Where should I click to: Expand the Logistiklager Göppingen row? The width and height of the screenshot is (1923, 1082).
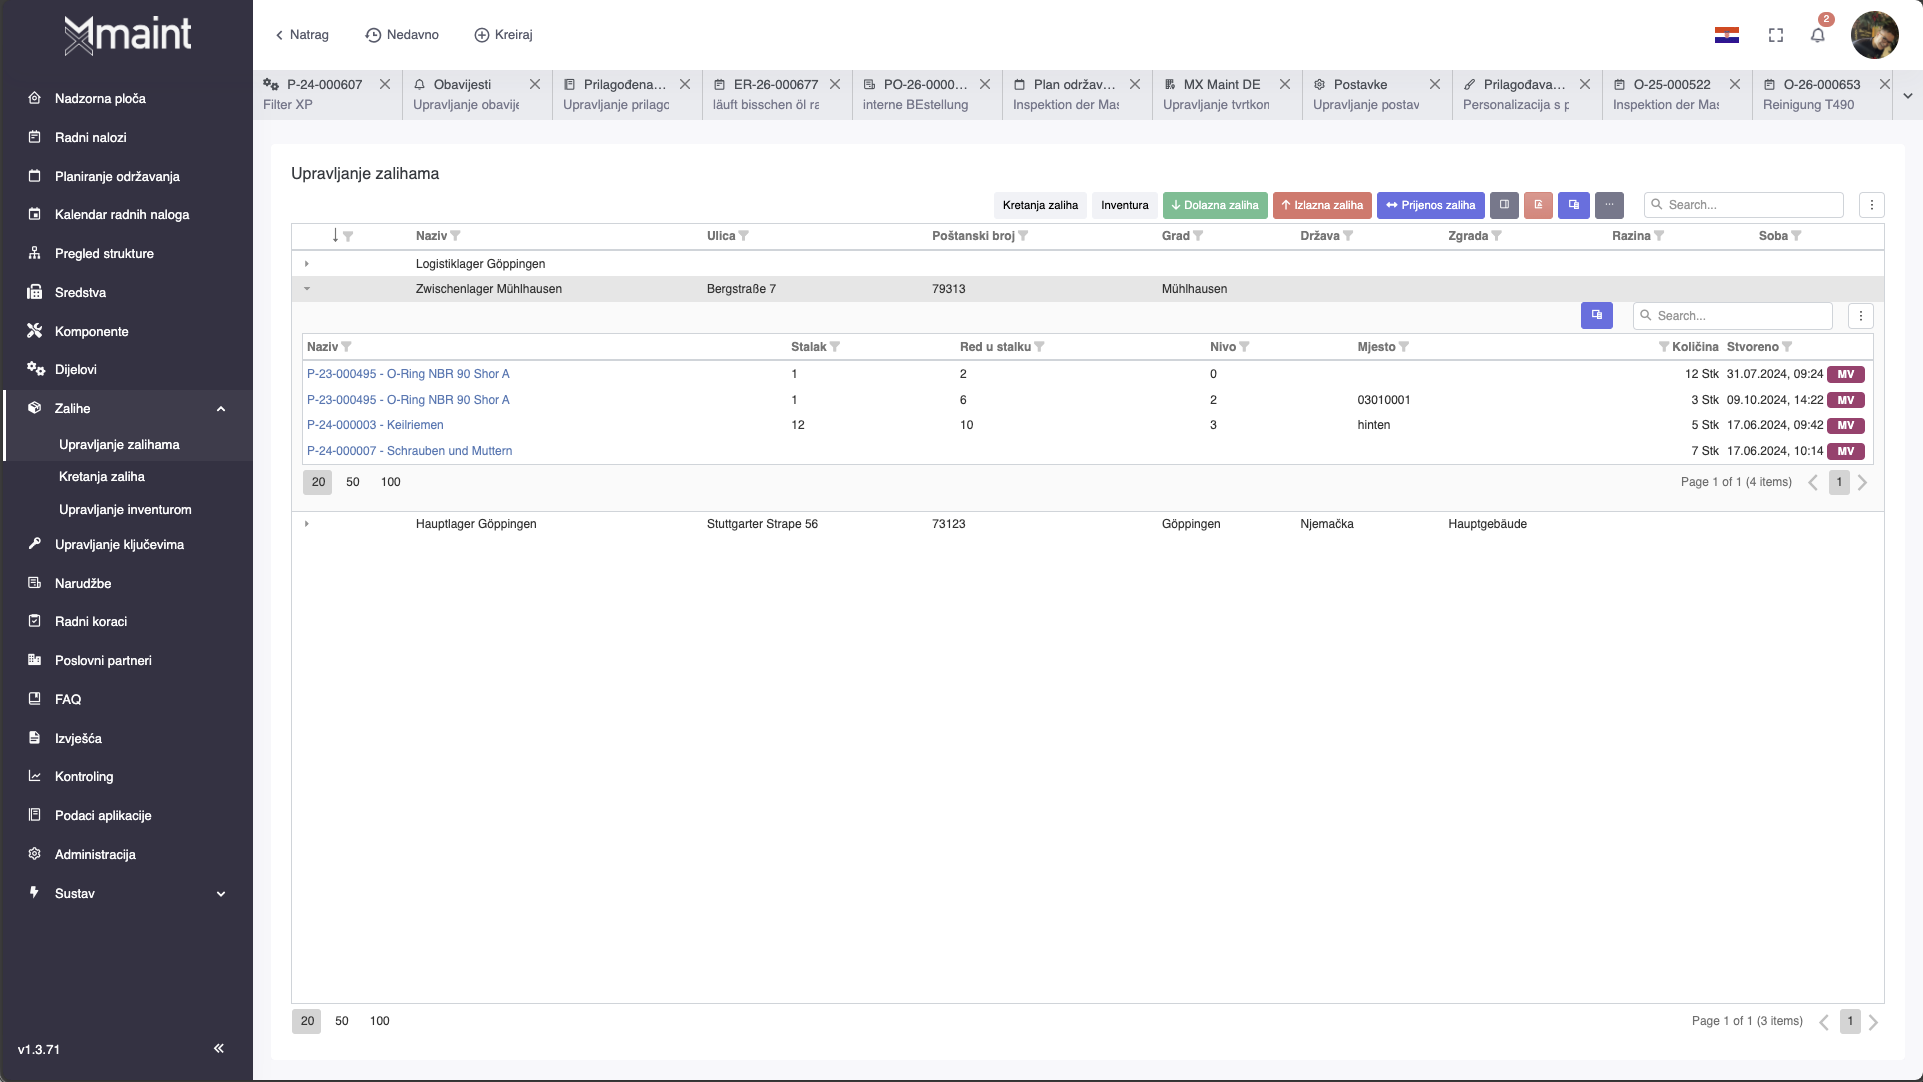(x=307, y=264)
